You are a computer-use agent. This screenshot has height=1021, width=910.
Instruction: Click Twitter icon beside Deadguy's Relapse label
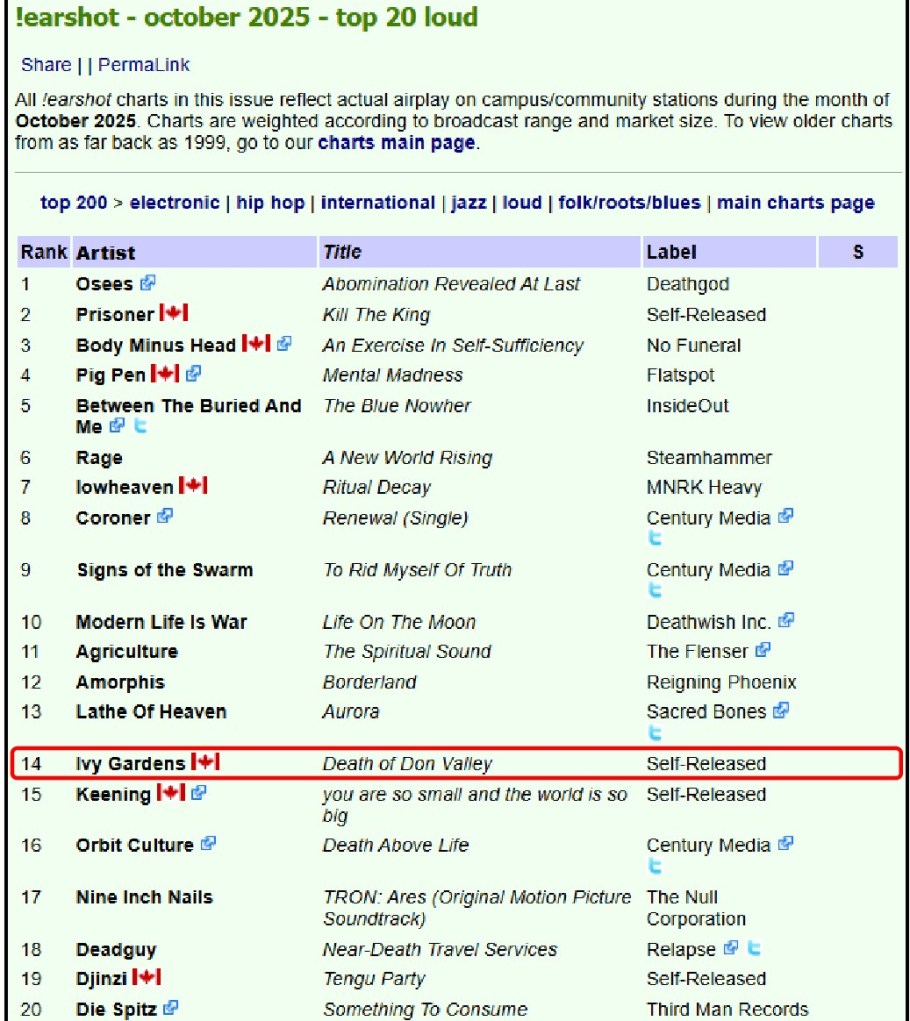[754, 949]
